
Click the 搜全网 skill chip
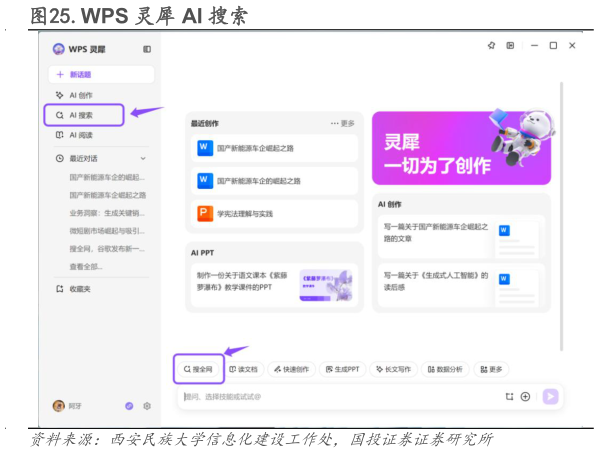(198, 369)
